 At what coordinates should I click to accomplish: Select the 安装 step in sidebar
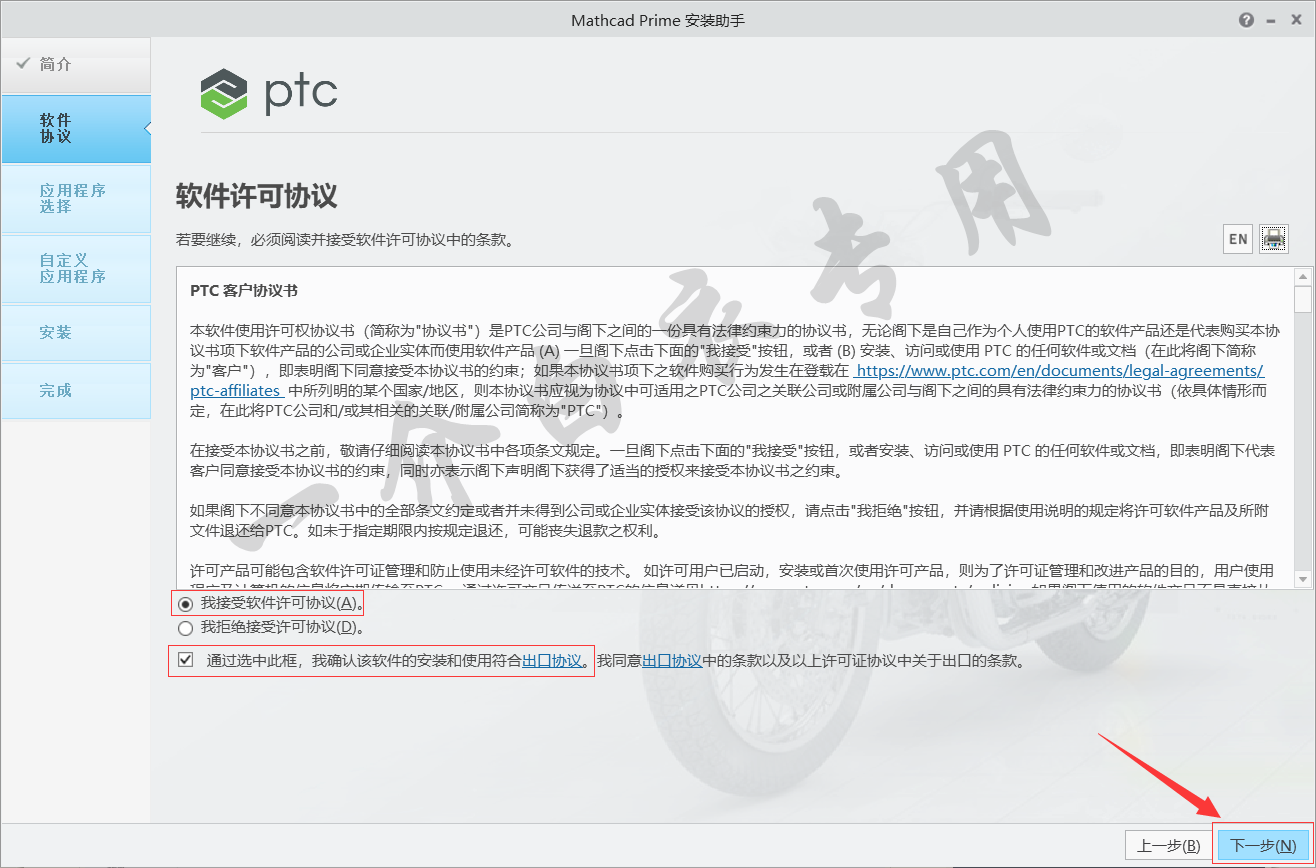point(75,333)
